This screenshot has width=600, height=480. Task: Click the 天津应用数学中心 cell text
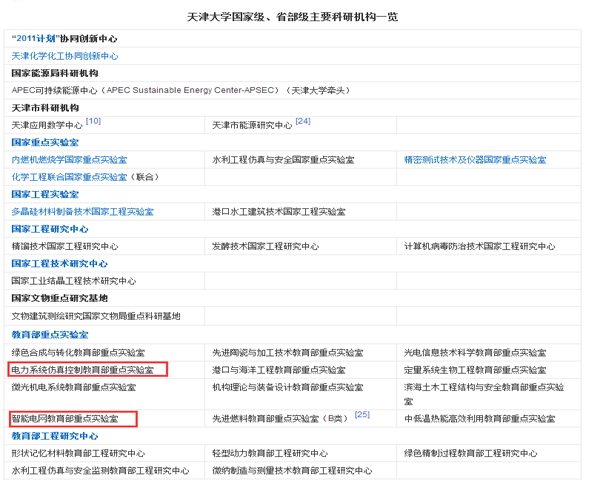click(x=47, y=125)
